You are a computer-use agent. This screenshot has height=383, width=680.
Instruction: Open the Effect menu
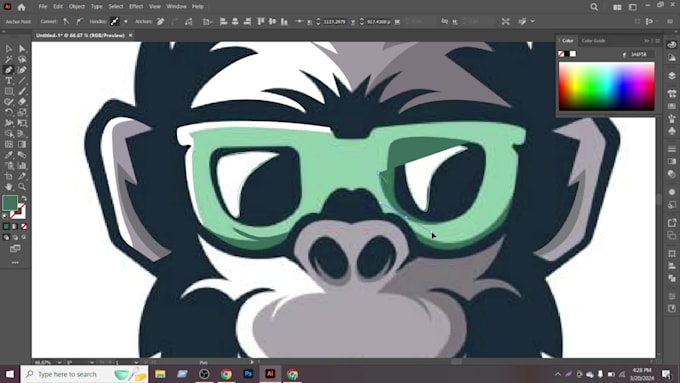[x=136, y=7]
